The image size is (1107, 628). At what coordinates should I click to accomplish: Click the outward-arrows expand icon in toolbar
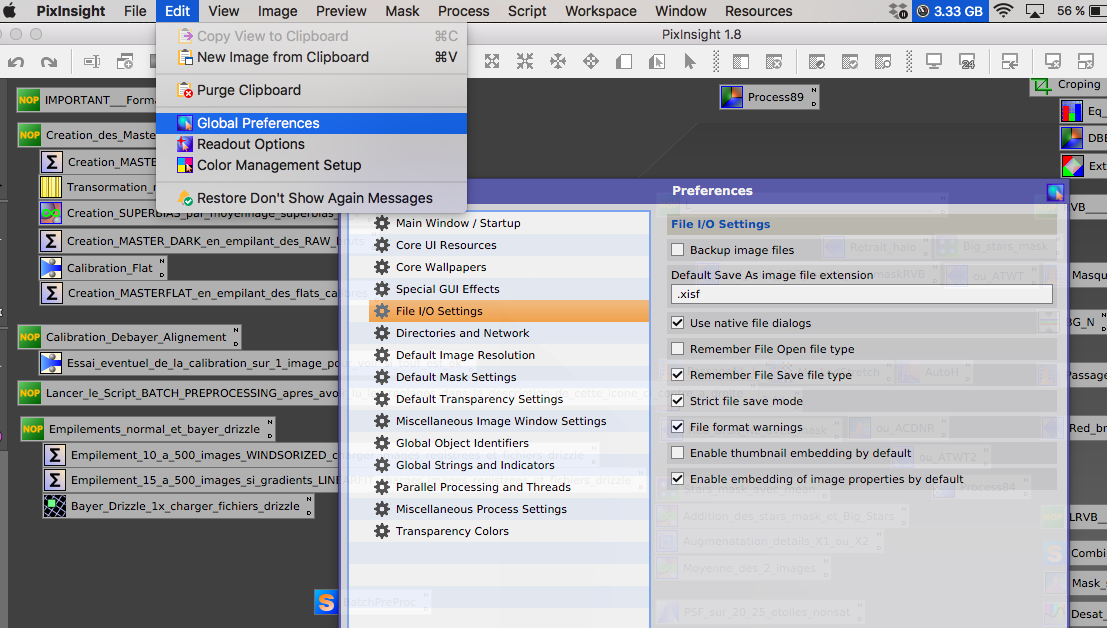tap(492, 61)
